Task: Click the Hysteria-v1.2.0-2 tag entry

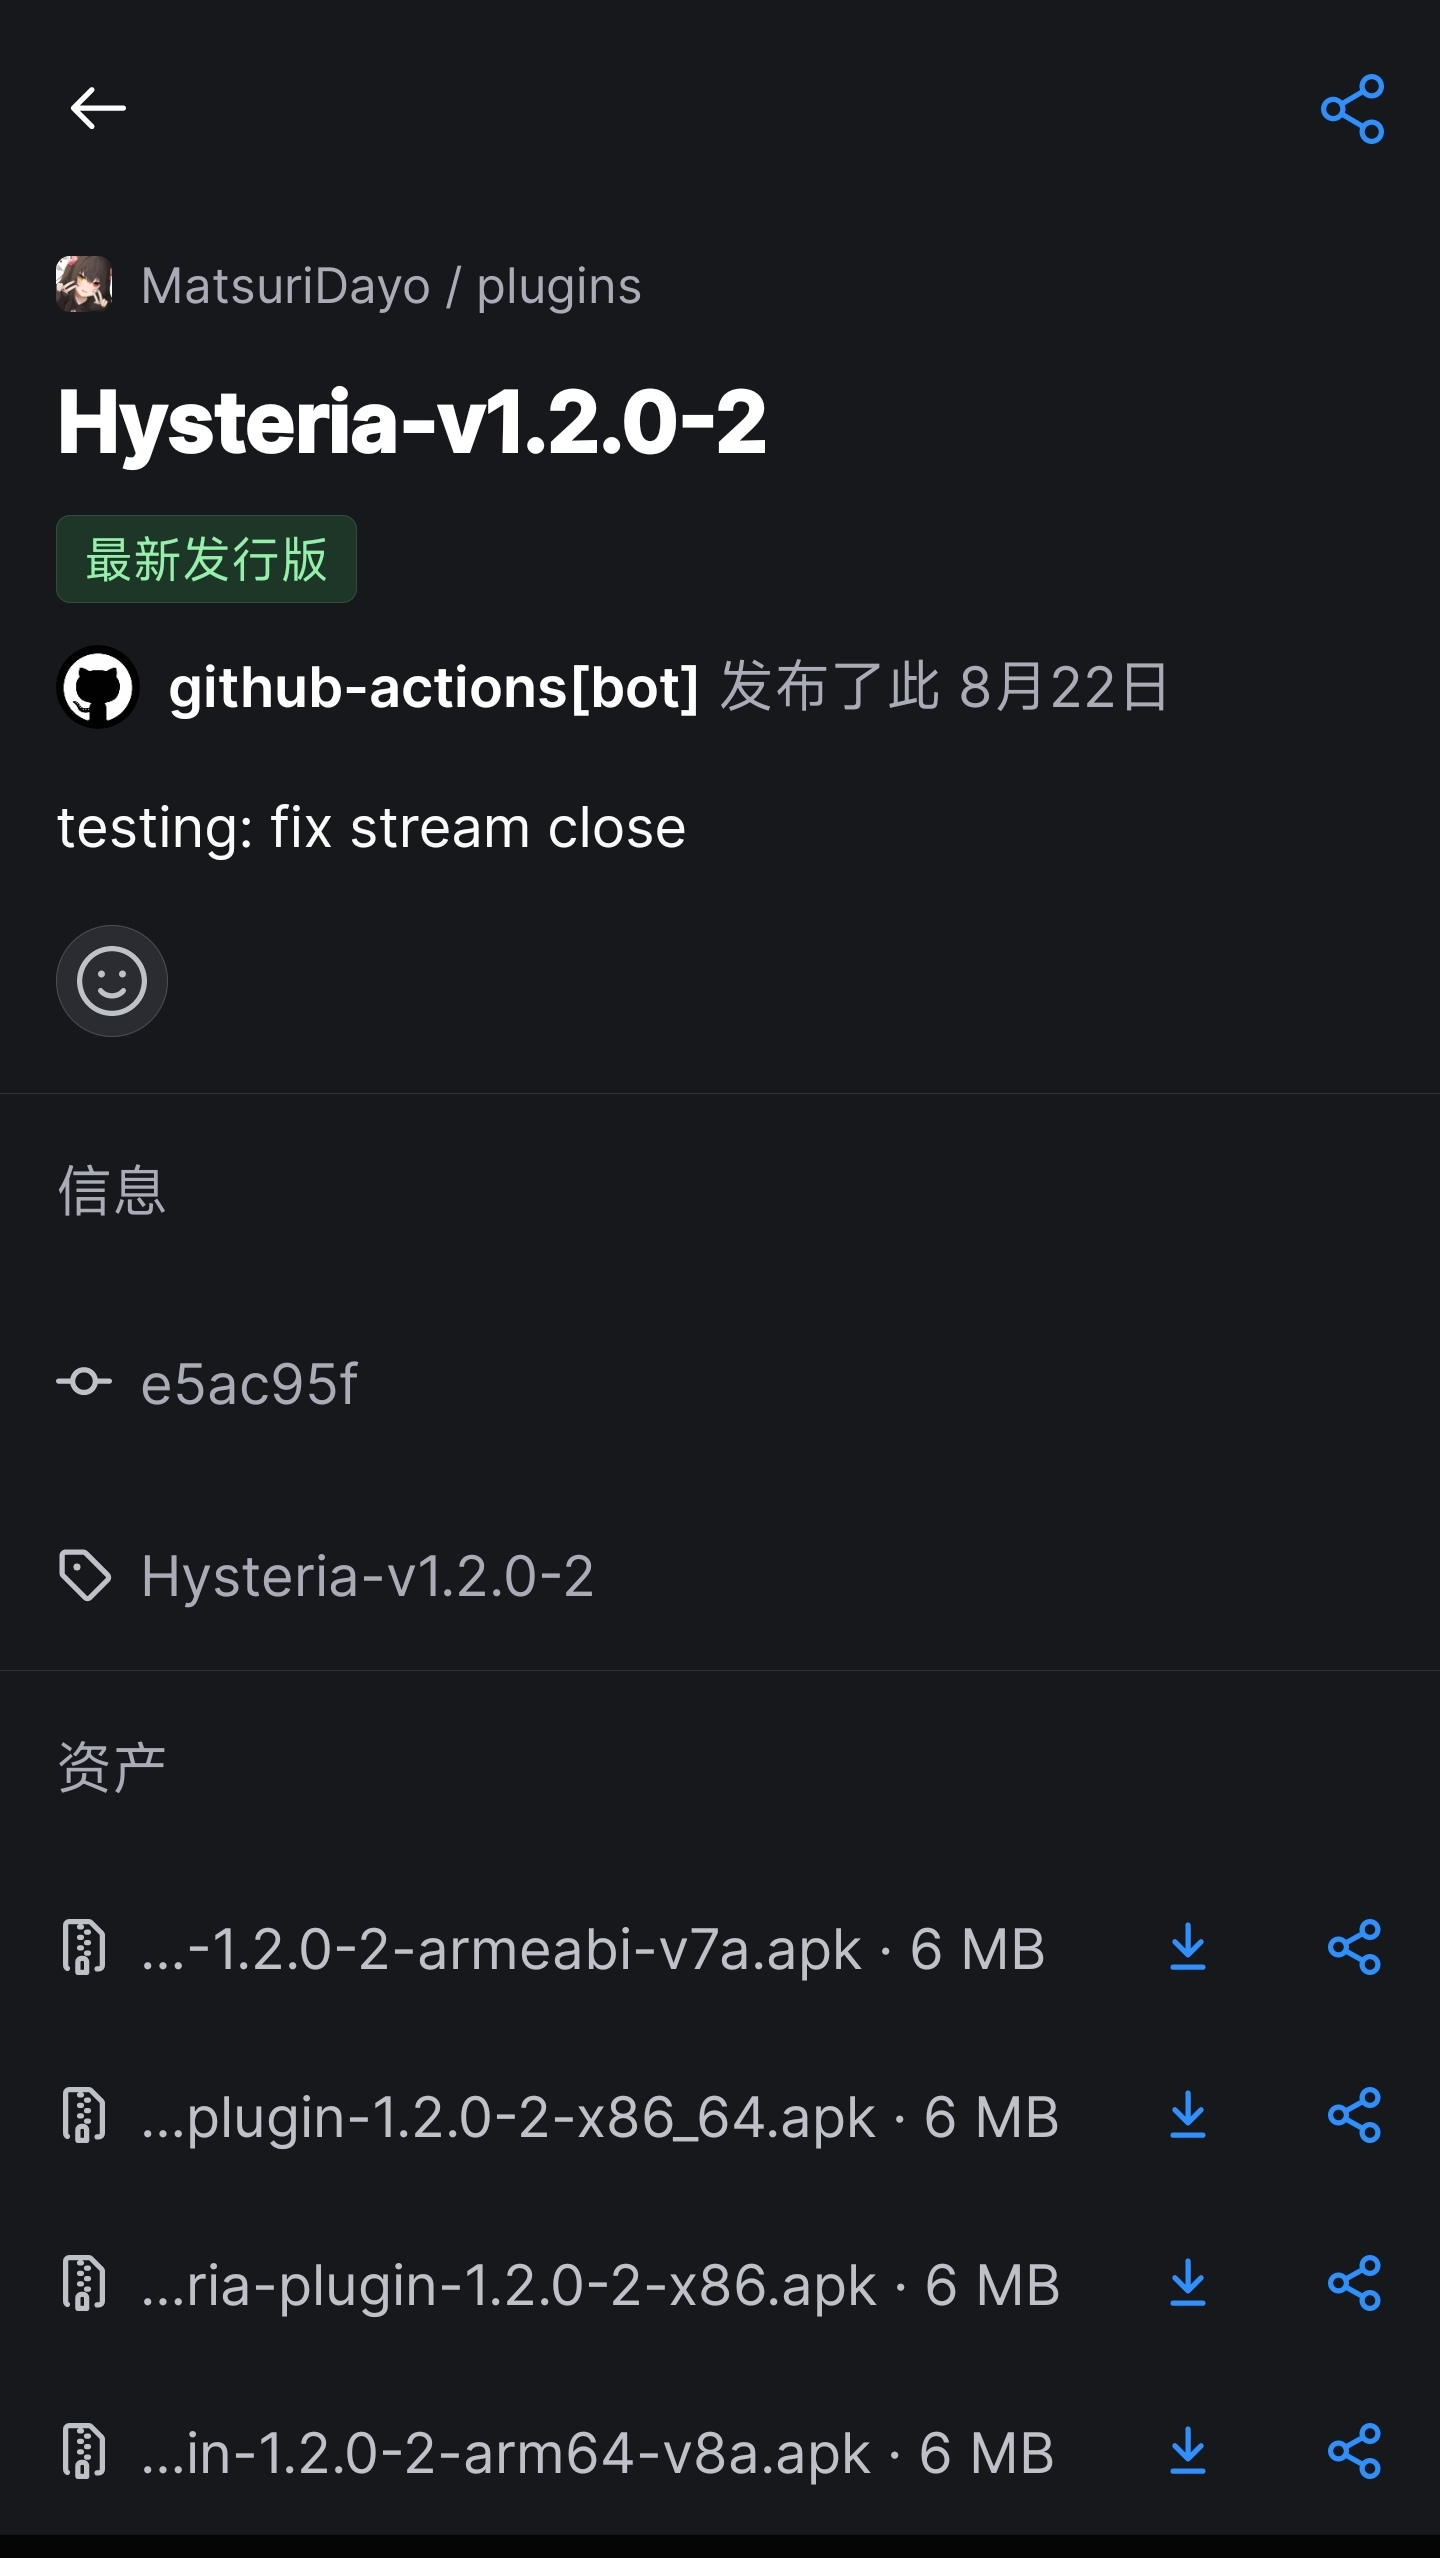Action: pyautogui.click(x=367, y=1573)
